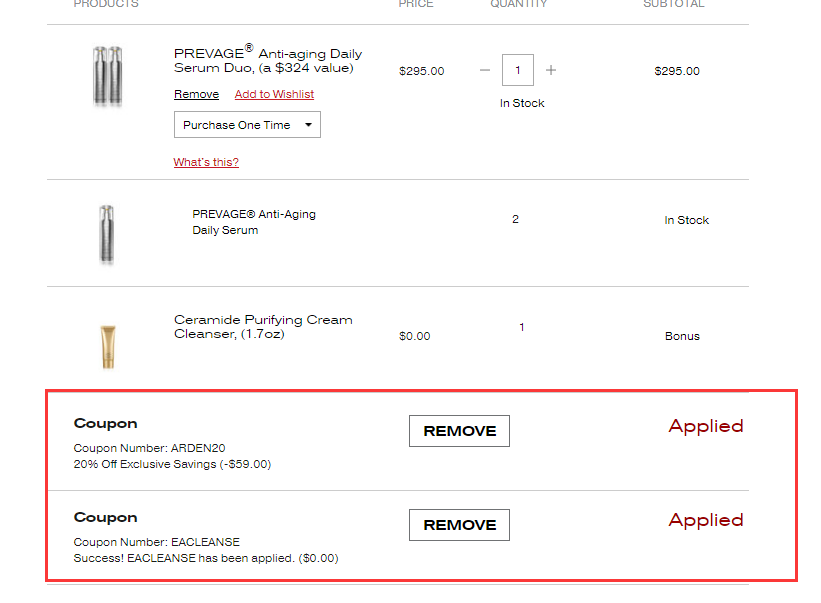Open the "What's this?" link

pyautogui.click(x=206, y=162)
